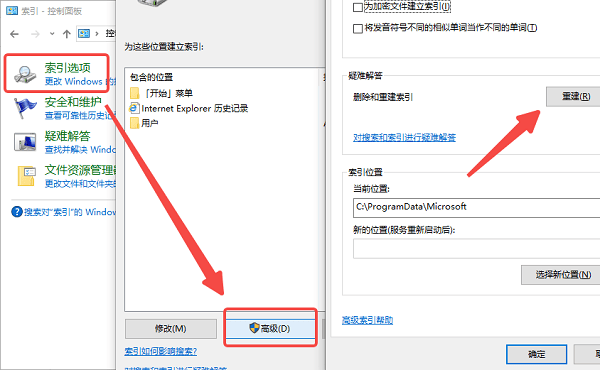The image size is (600, 370).
Task: Click the 文件资源管理器 folder options icon
Action: (26, 176)
